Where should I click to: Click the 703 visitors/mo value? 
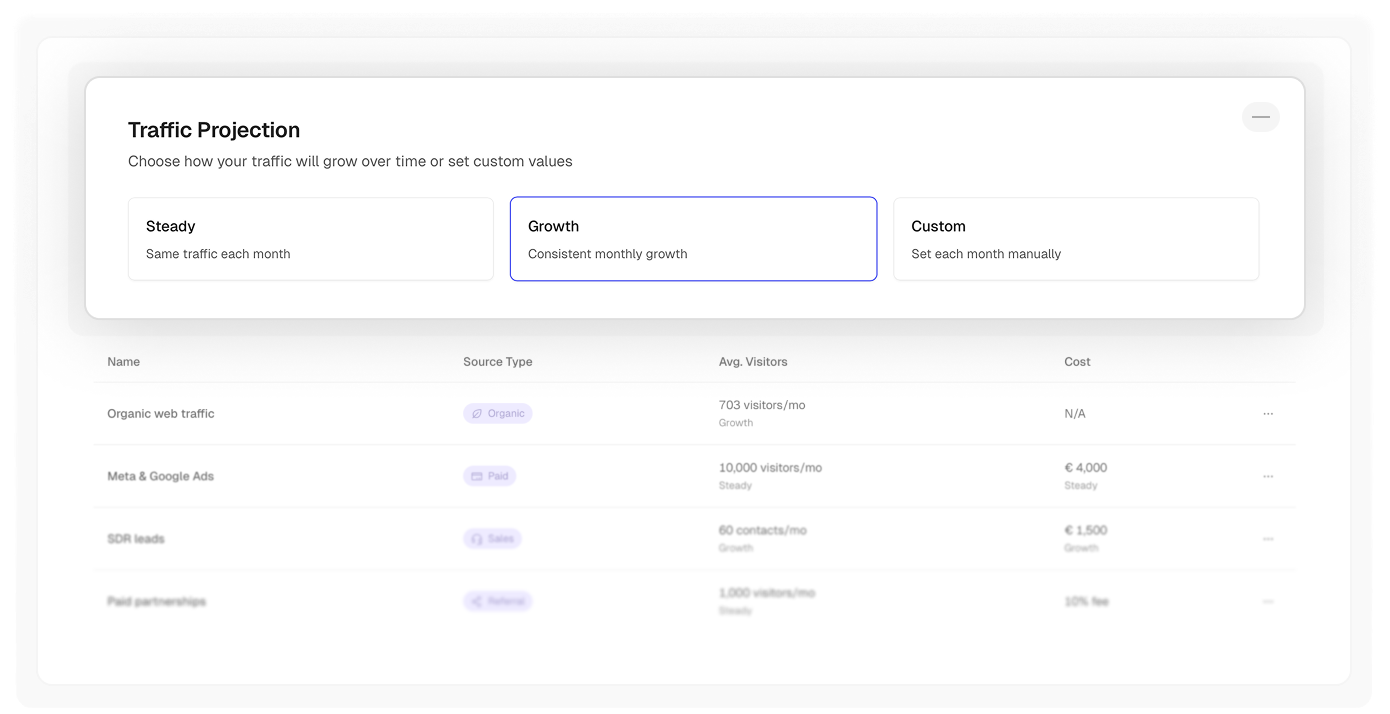(761, 405)
